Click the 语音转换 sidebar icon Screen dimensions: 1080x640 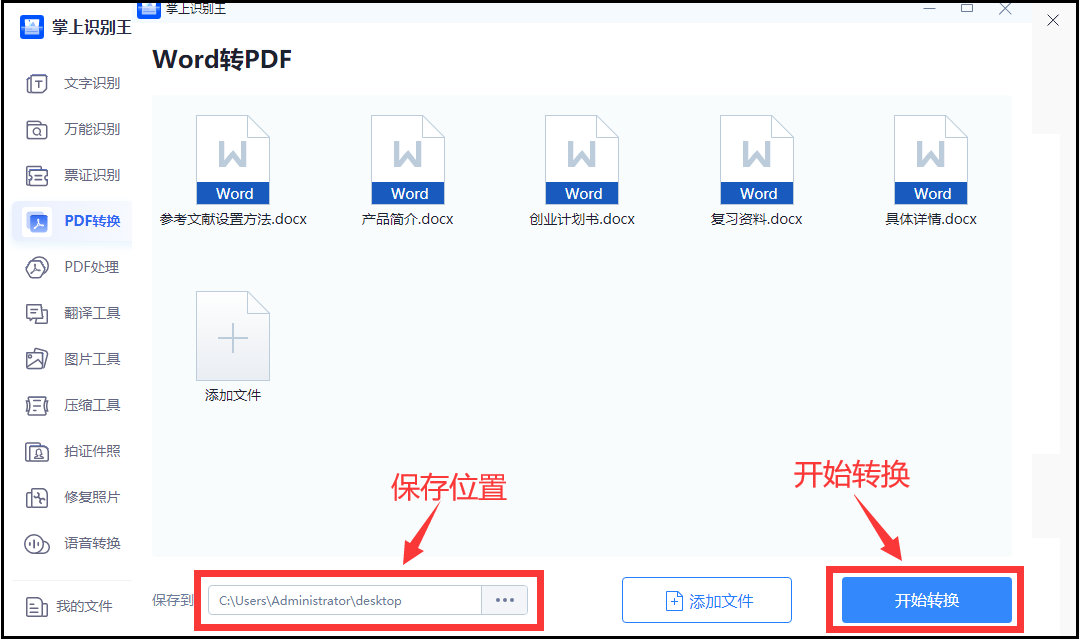[37, 544]
